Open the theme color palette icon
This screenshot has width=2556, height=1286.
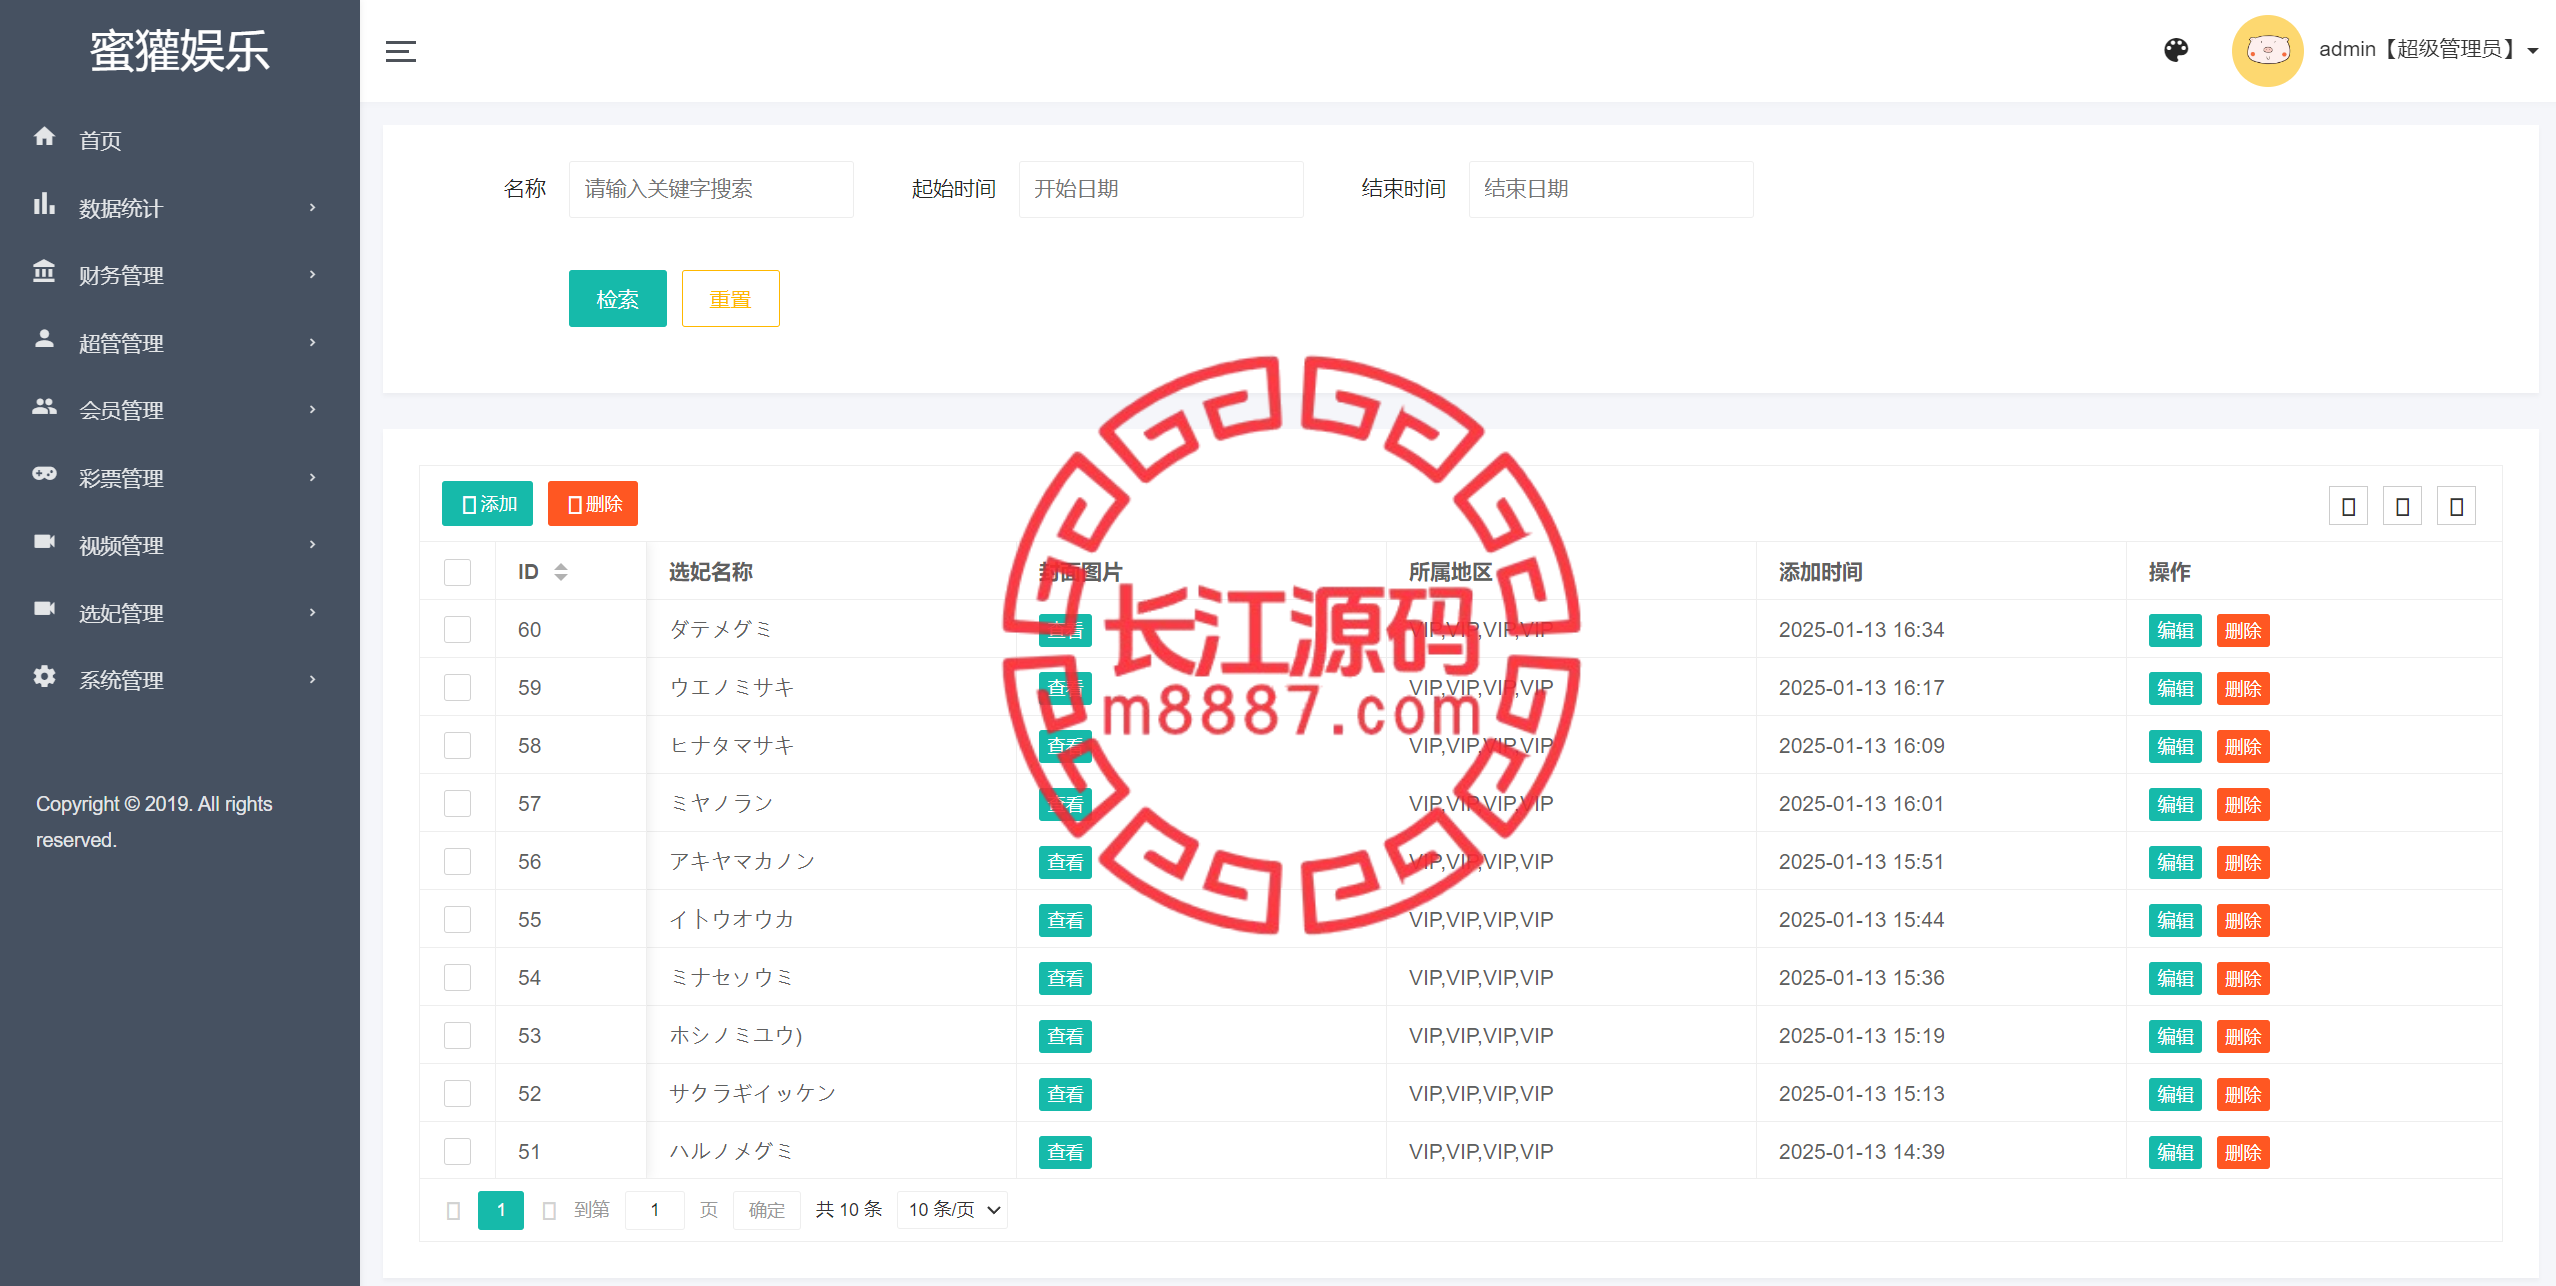click(x=2176, y=50)
